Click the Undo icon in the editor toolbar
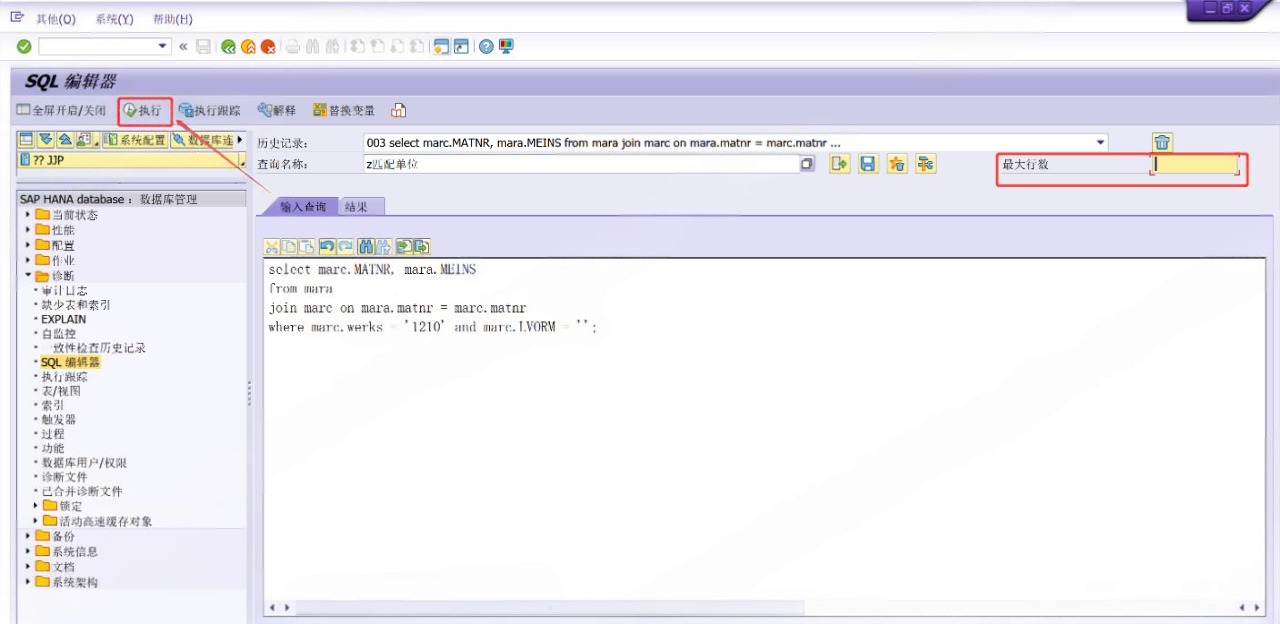Viewport: 1280px width, 624px height. (x=327, y=246)
